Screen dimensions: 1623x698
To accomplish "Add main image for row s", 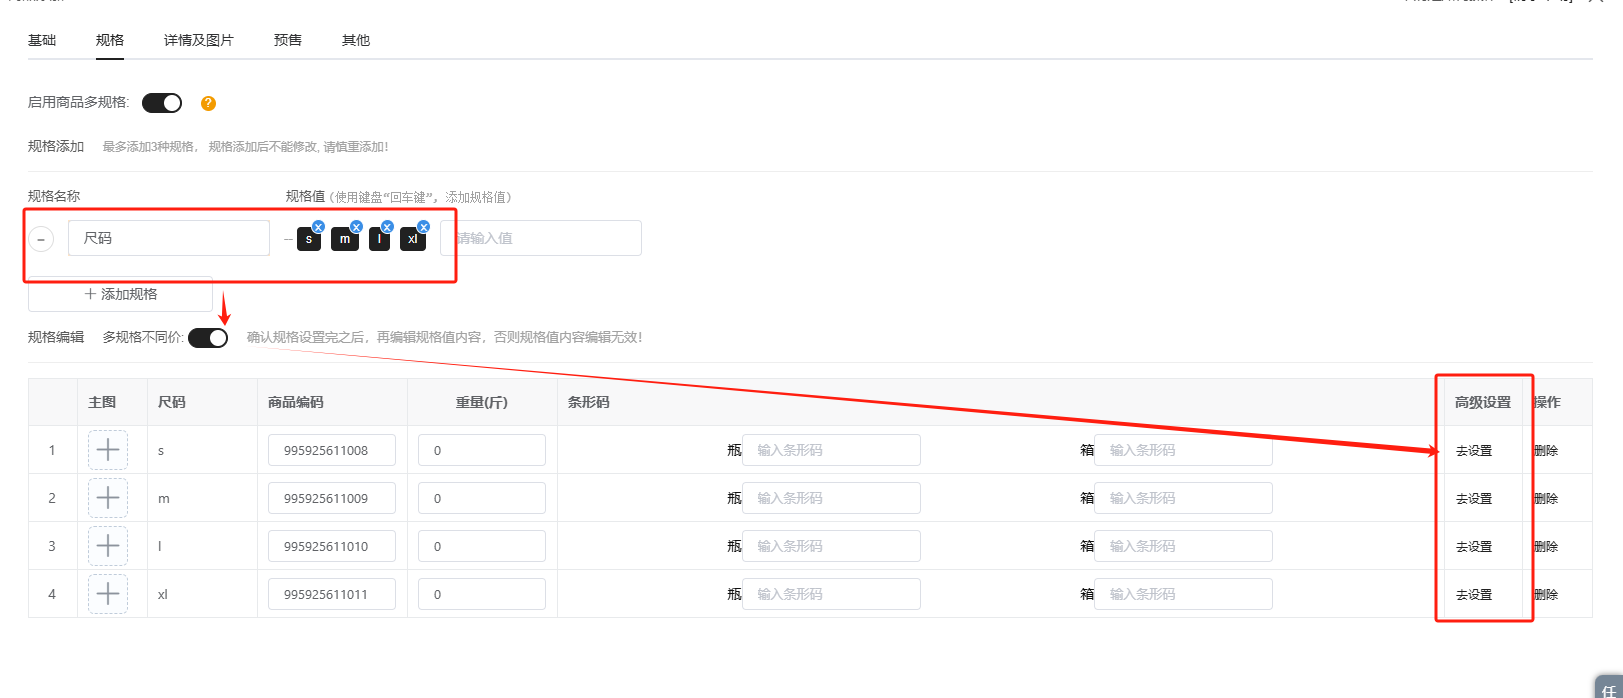I will point(108,450).
